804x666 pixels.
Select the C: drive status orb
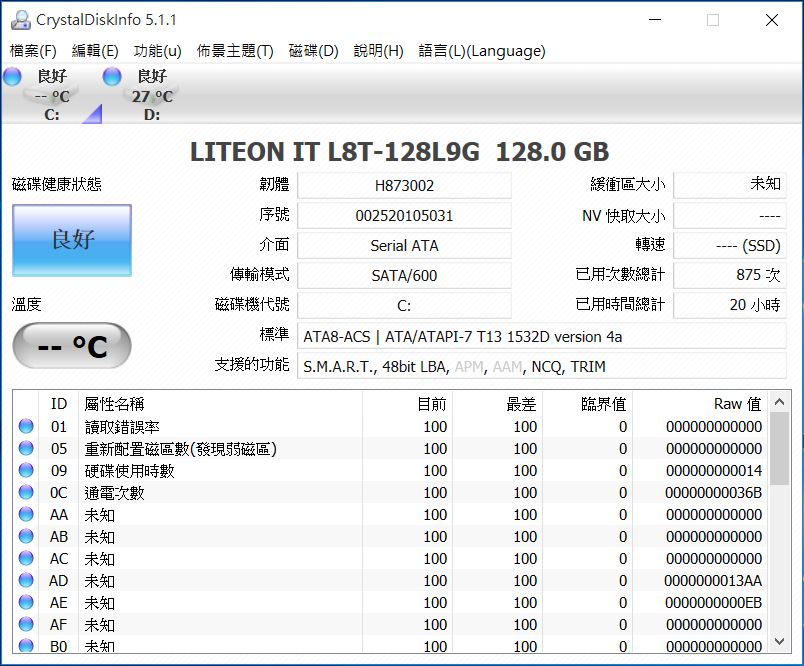tap(12, 76)
